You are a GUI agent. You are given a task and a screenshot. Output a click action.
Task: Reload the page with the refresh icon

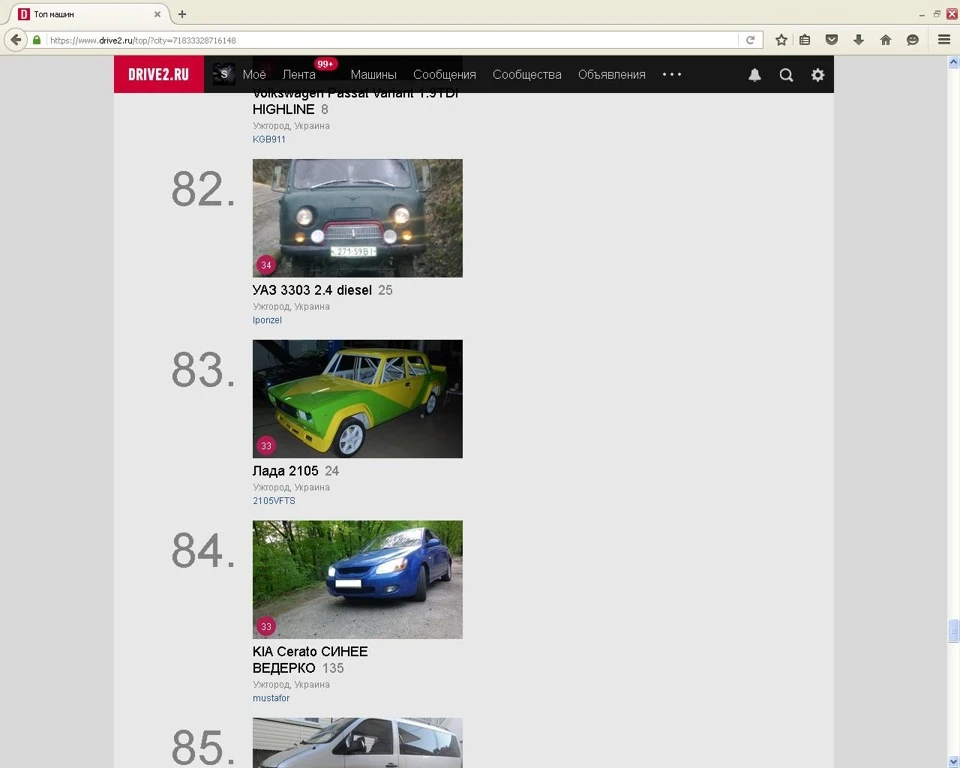coord(750,40)
